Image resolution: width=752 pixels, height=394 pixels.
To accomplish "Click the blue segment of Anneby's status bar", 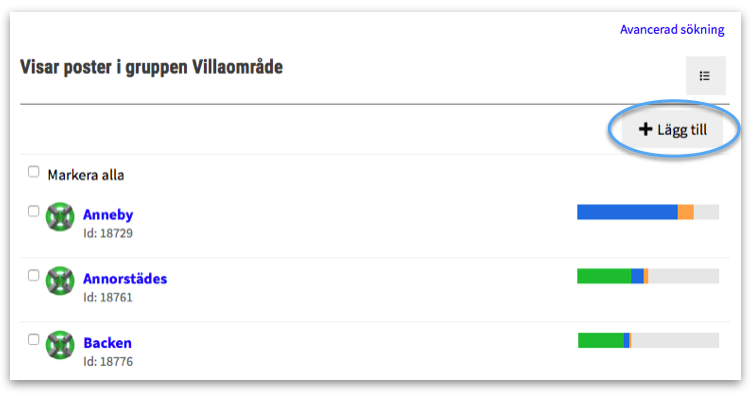I will click(x=627, y=212).
